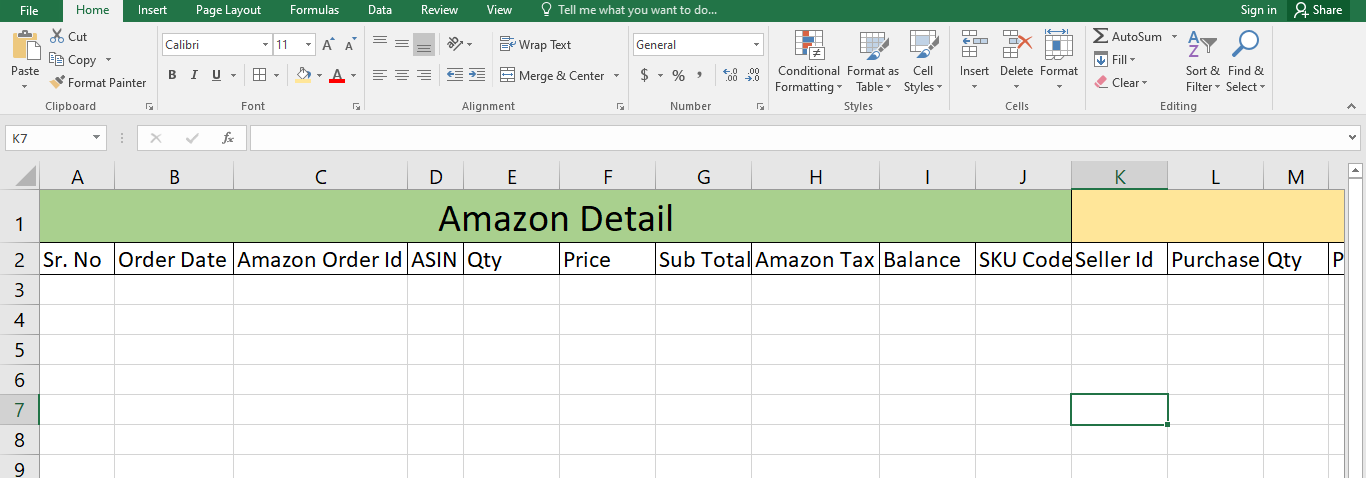1366x478 pixels.
Task: Decrease indent in Alignment group
Action: point(454,75)
